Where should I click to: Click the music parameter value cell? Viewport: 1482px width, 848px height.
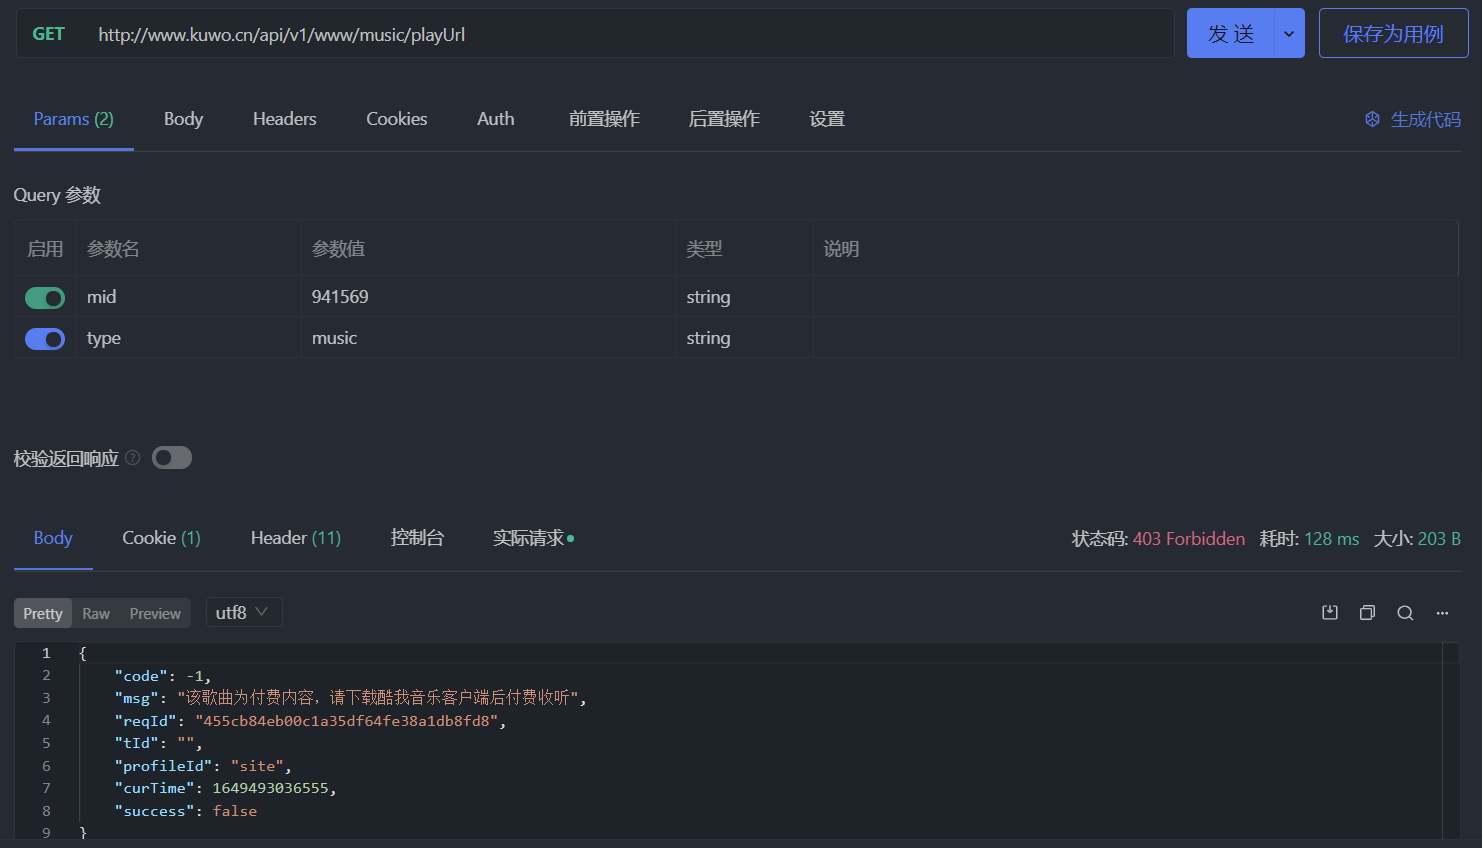point(489,338)
